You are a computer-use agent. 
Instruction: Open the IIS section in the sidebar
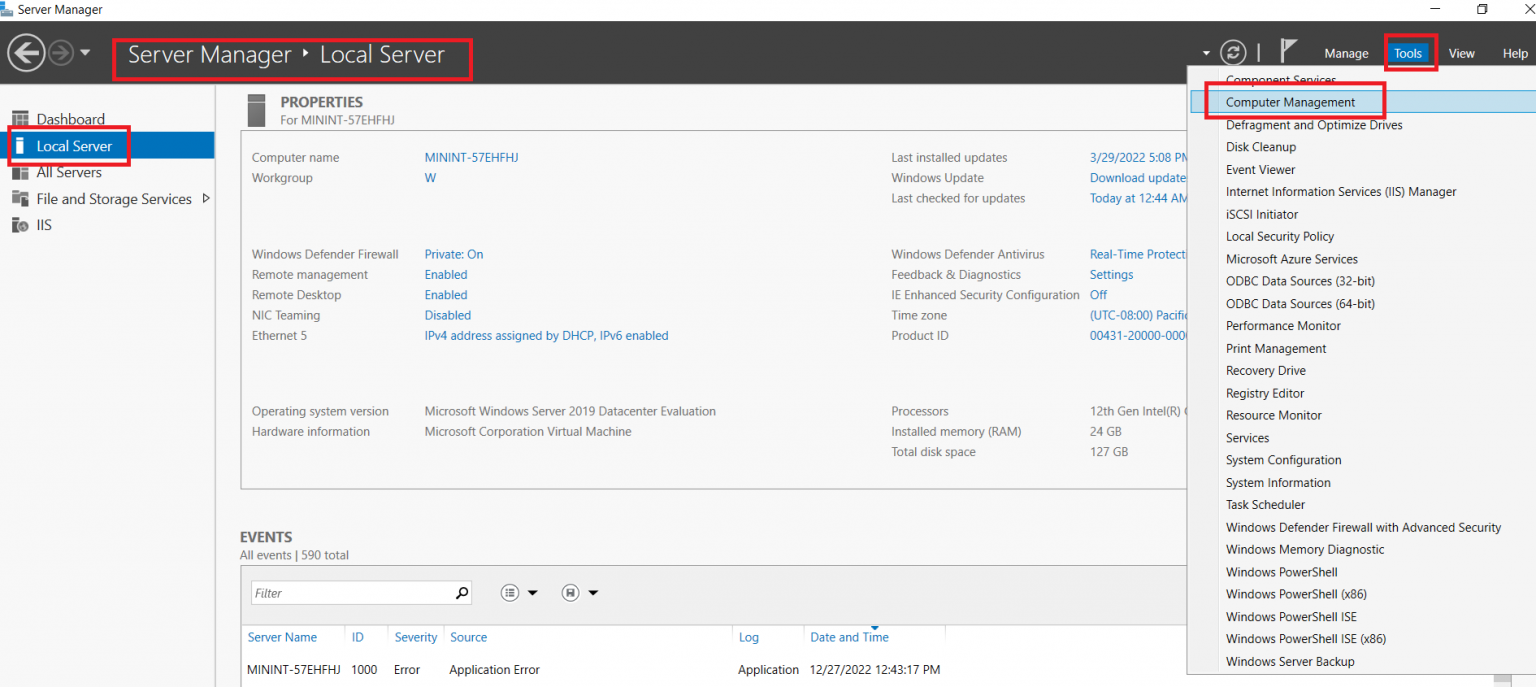pos(42,224)
